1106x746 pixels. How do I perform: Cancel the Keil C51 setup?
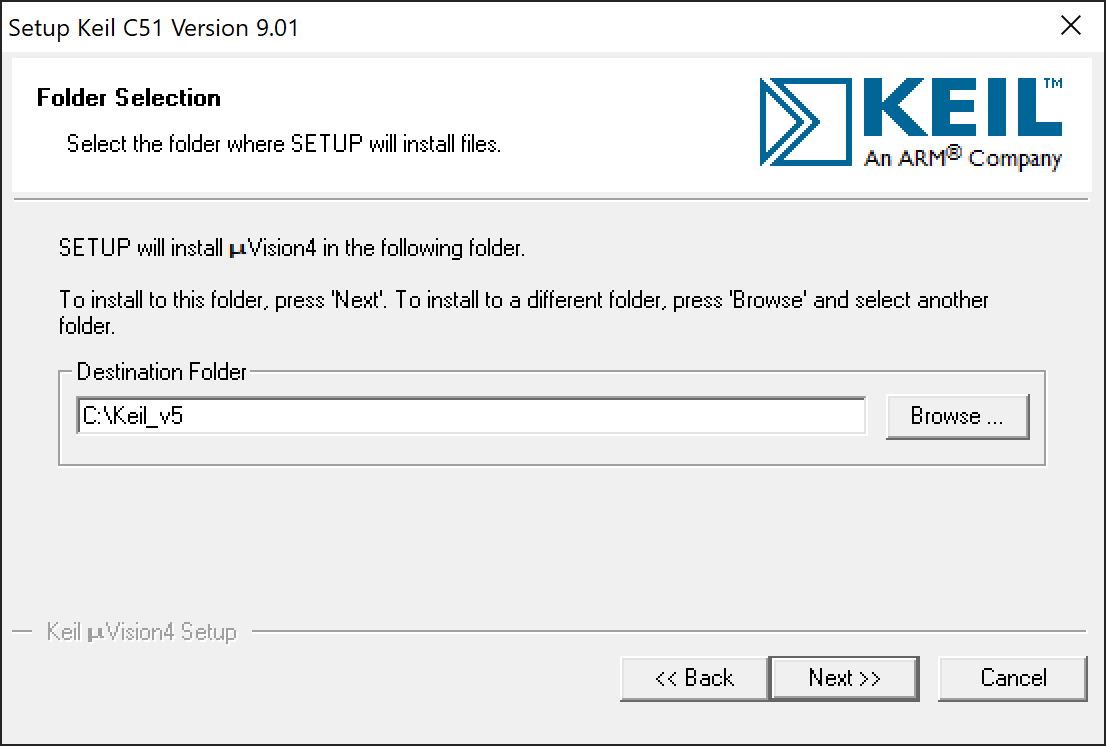(1012, 678)
